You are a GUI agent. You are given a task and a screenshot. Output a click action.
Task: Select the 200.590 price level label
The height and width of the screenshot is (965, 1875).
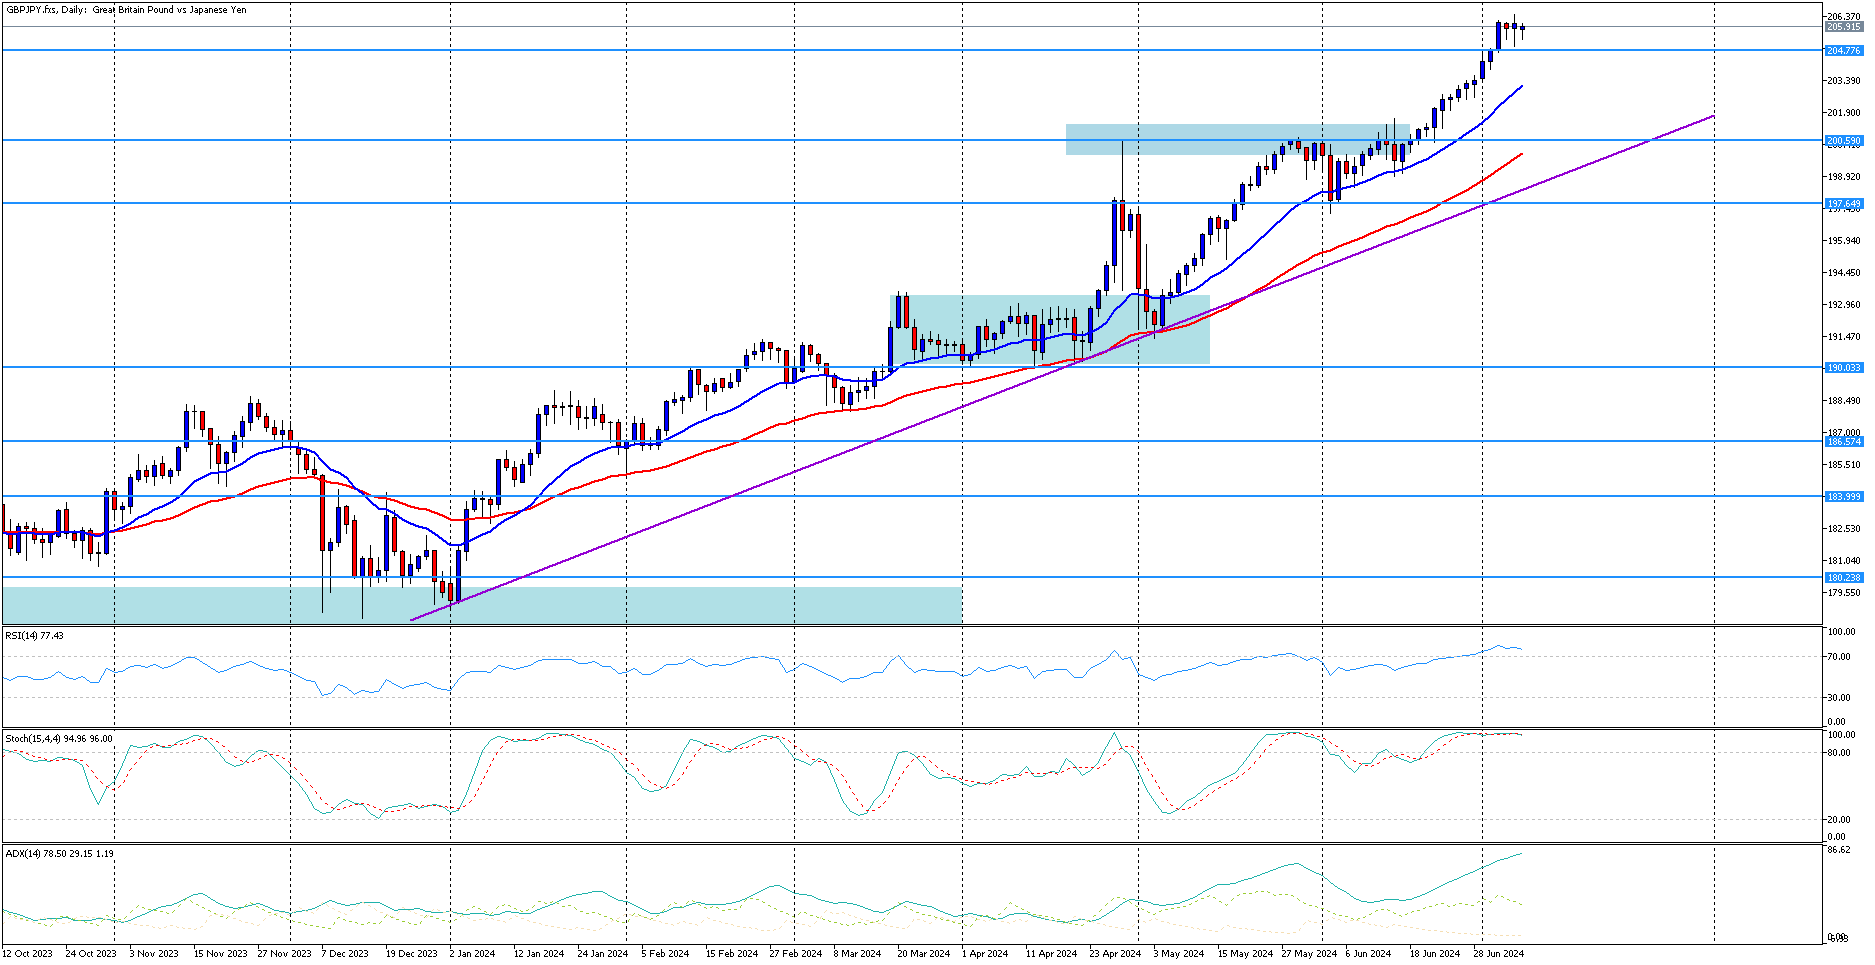point(1843,141)
